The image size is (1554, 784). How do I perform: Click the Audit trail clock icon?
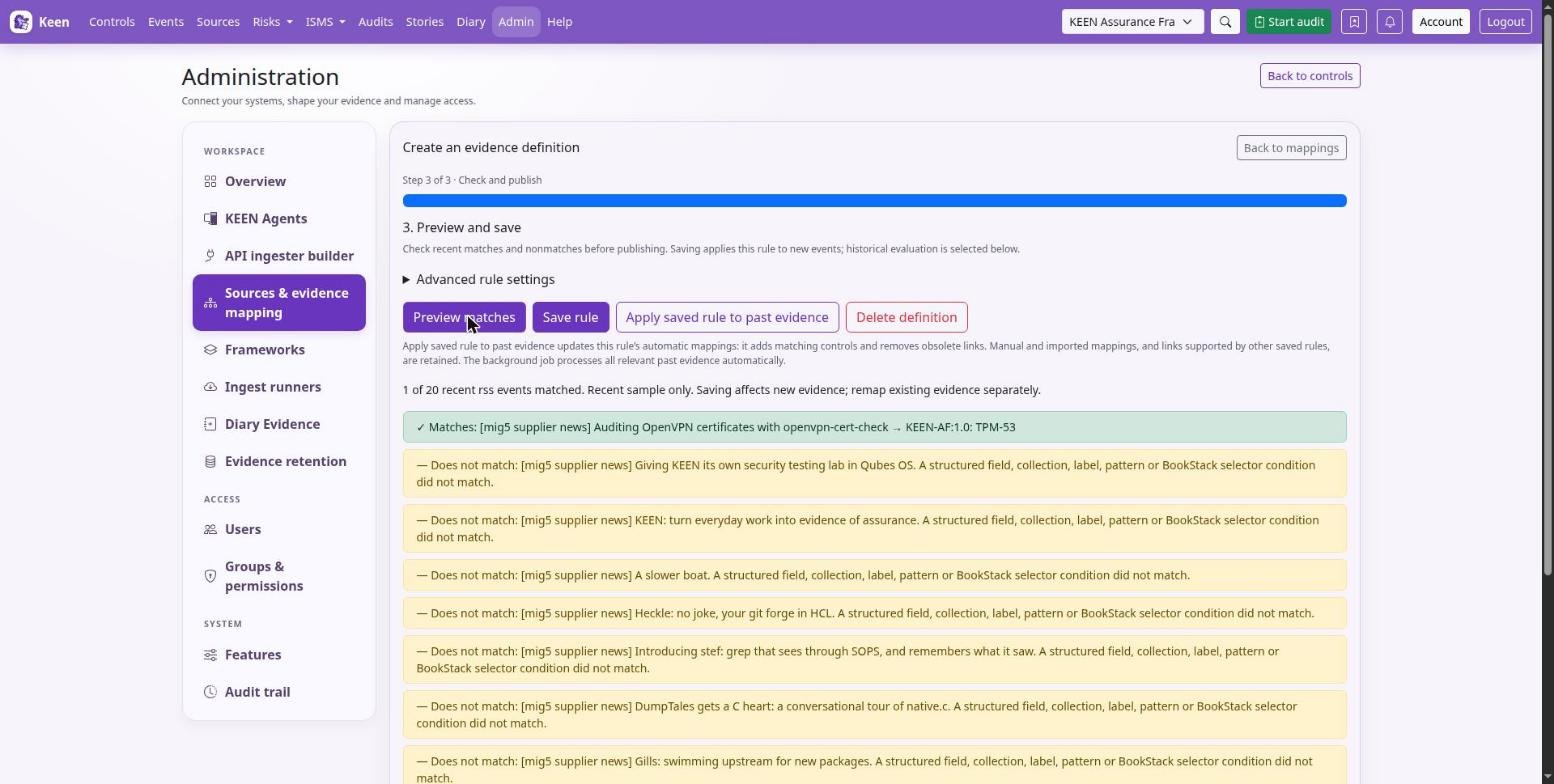click(210, 692)
